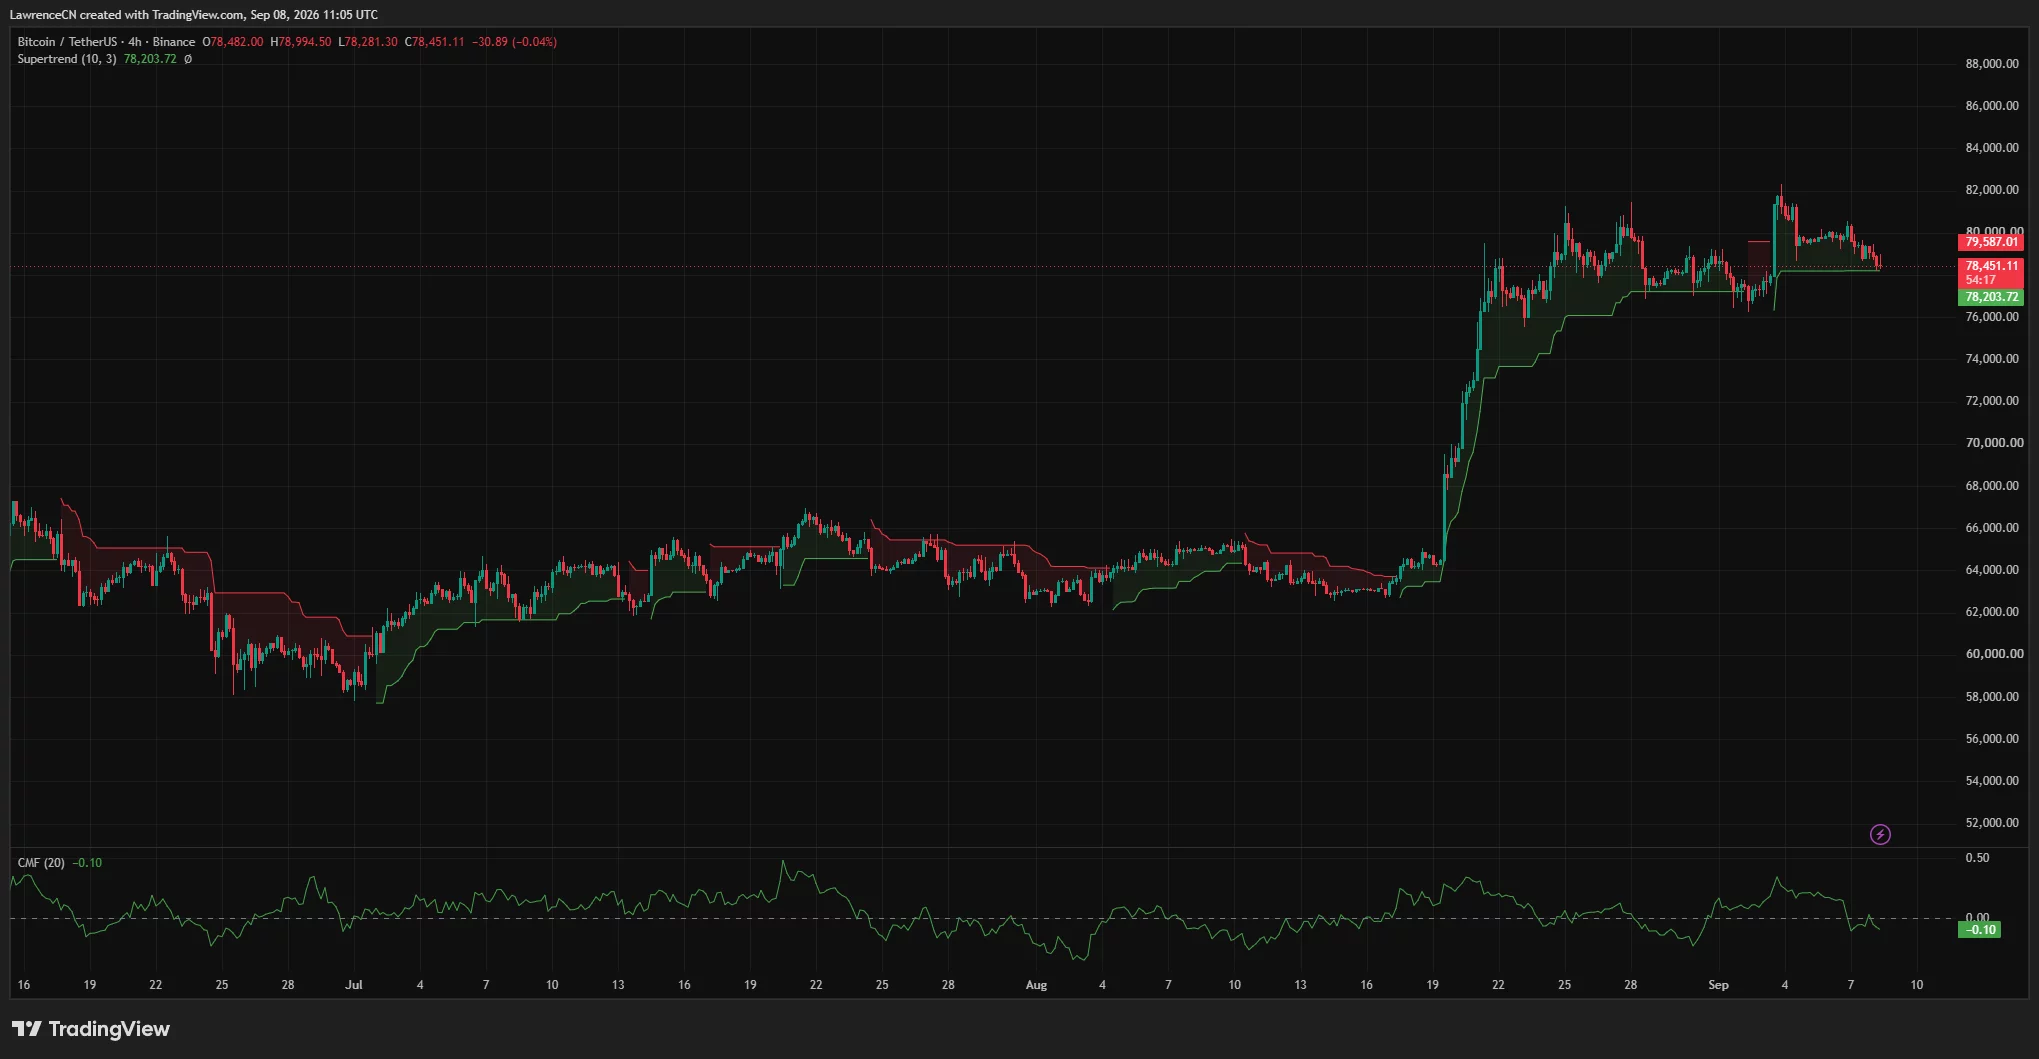Click the close value C78,451.11 in legend

[434, 42]
